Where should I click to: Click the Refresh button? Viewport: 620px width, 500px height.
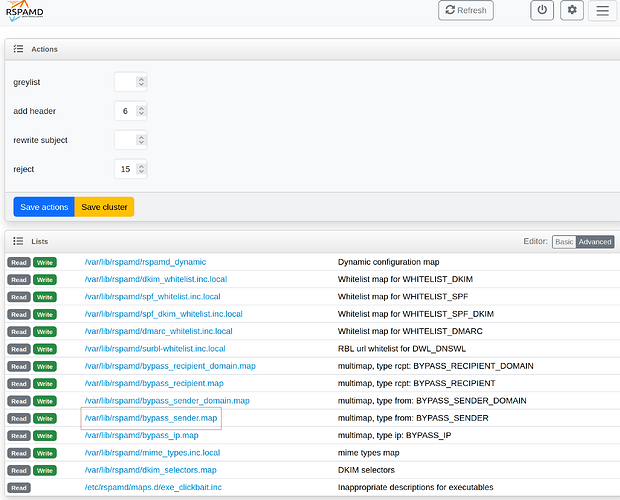466,10
